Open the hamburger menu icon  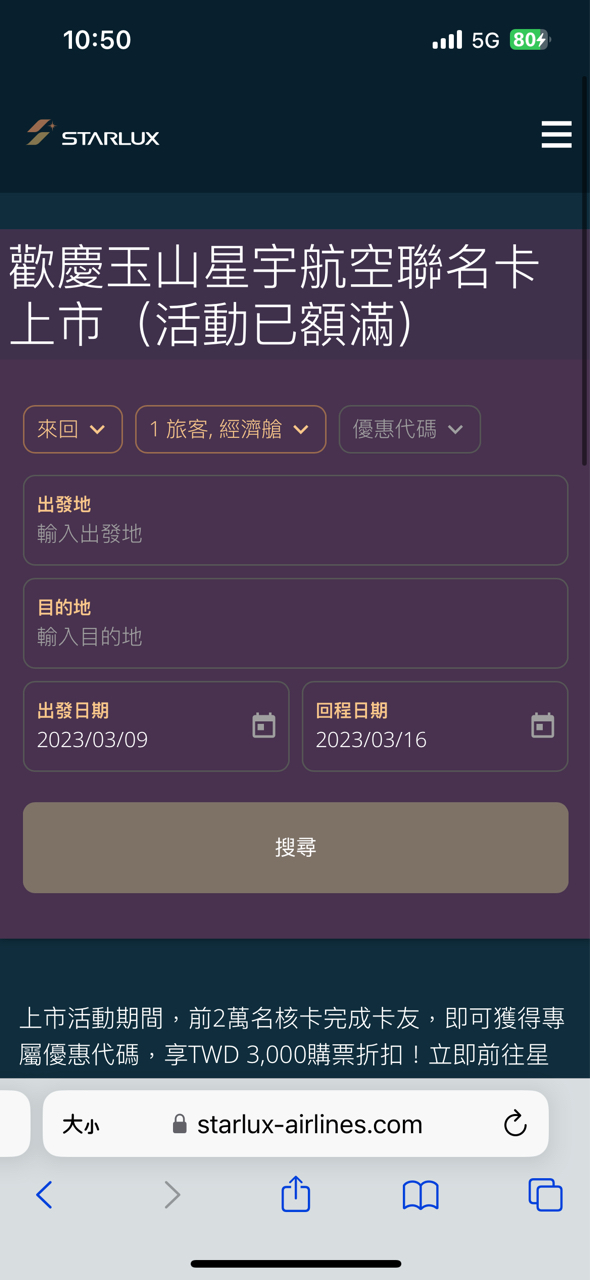coord(556,134)
